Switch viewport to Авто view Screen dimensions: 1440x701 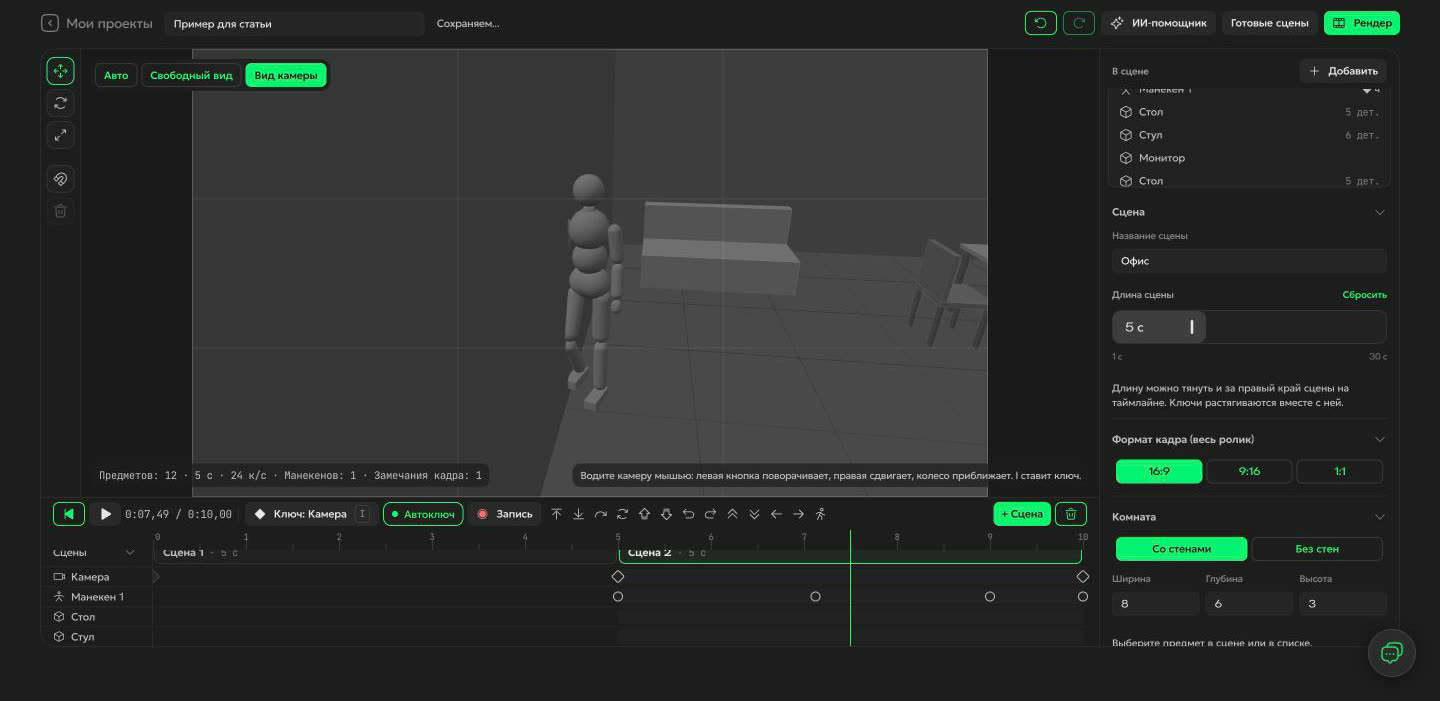coord(116,75)
